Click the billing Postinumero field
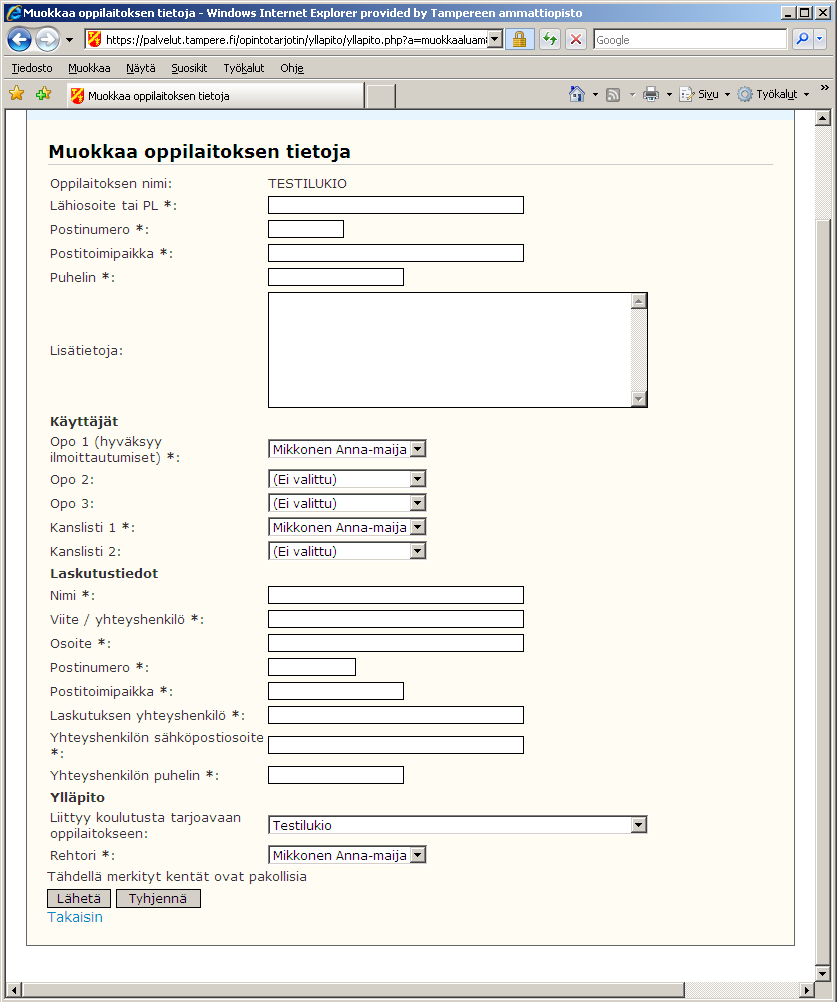The width and height of the screenshot is (837, 1002). click(x=312, y=667)
